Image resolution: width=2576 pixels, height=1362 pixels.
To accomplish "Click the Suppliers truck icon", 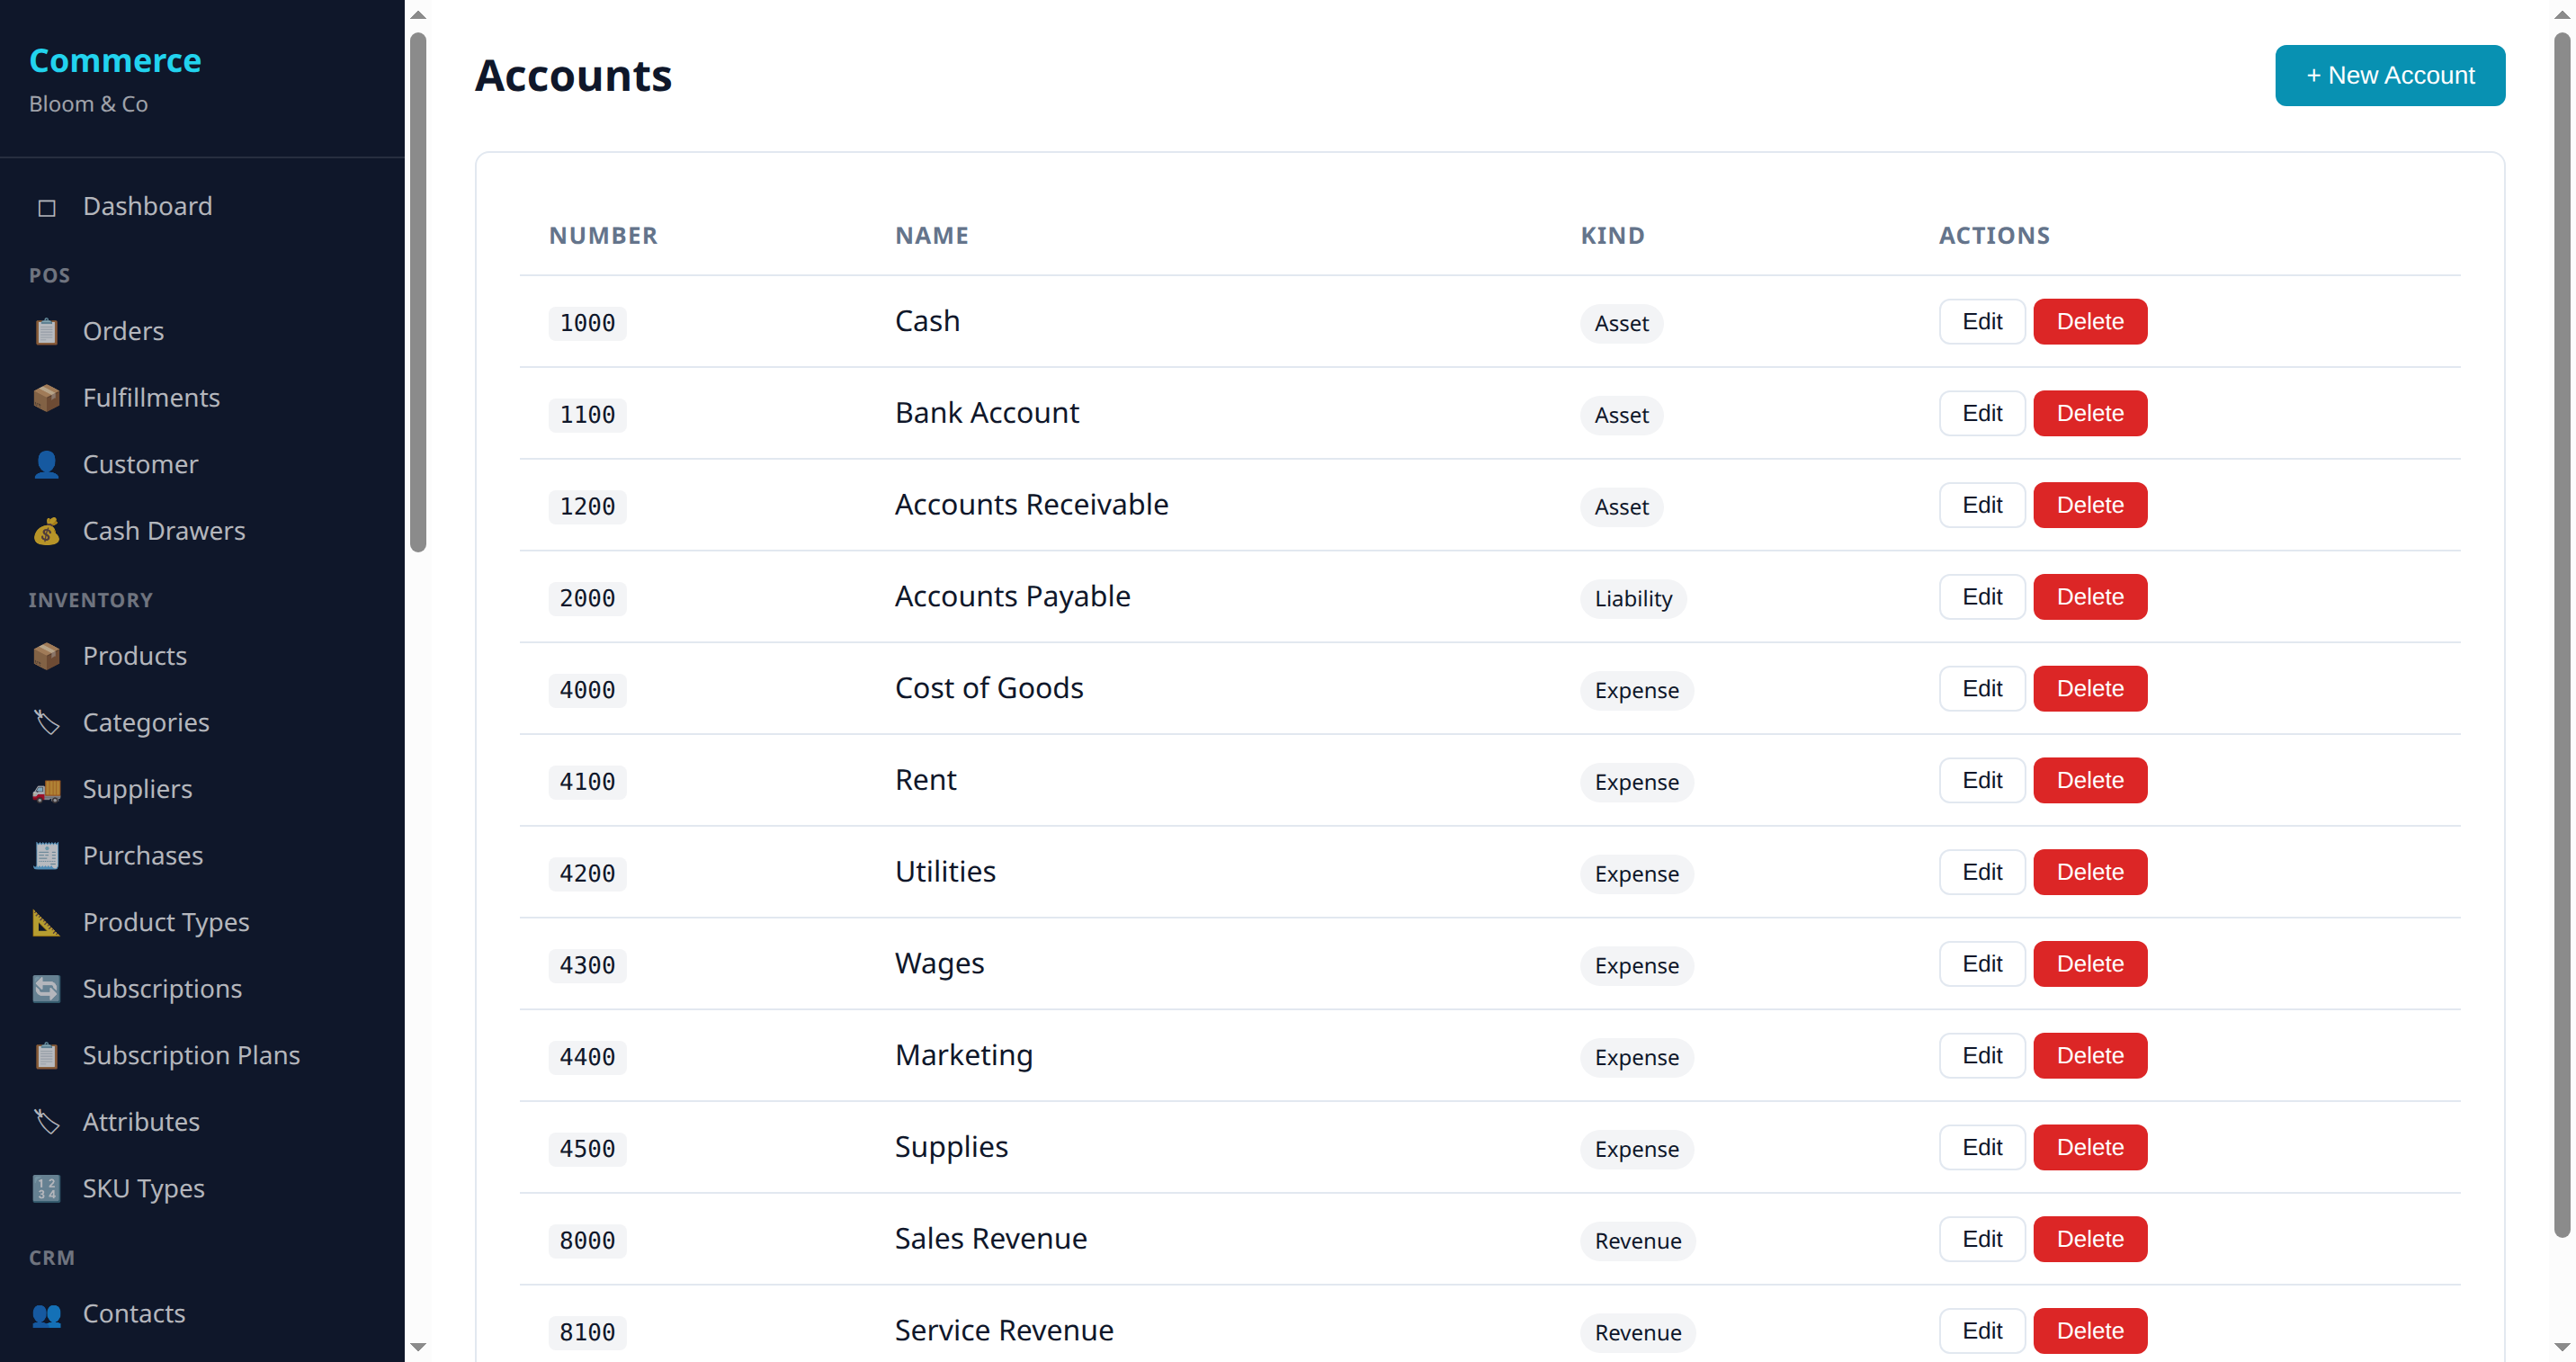I will click(x=46, y=789).
